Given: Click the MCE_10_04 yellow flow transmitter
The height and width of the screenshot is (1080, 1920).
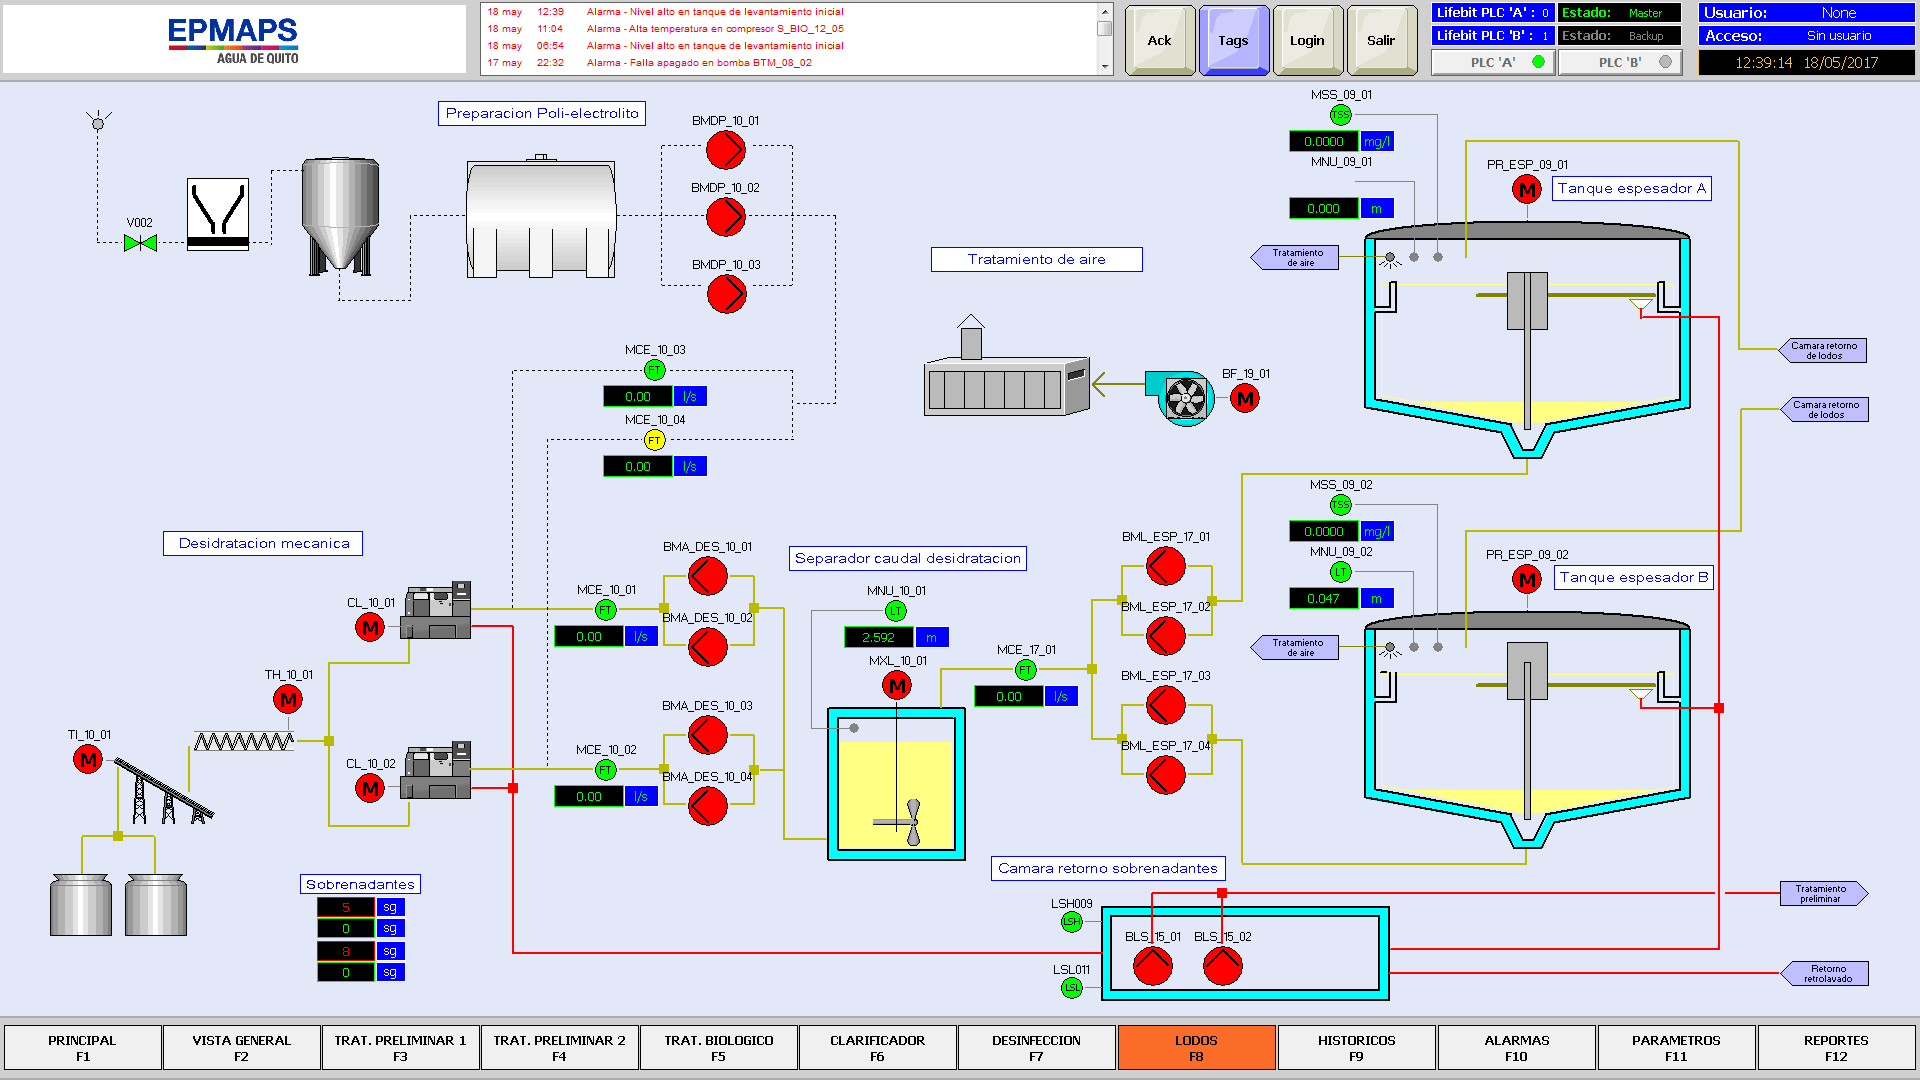Looking at the screenshot, I should tap(655, 440).
